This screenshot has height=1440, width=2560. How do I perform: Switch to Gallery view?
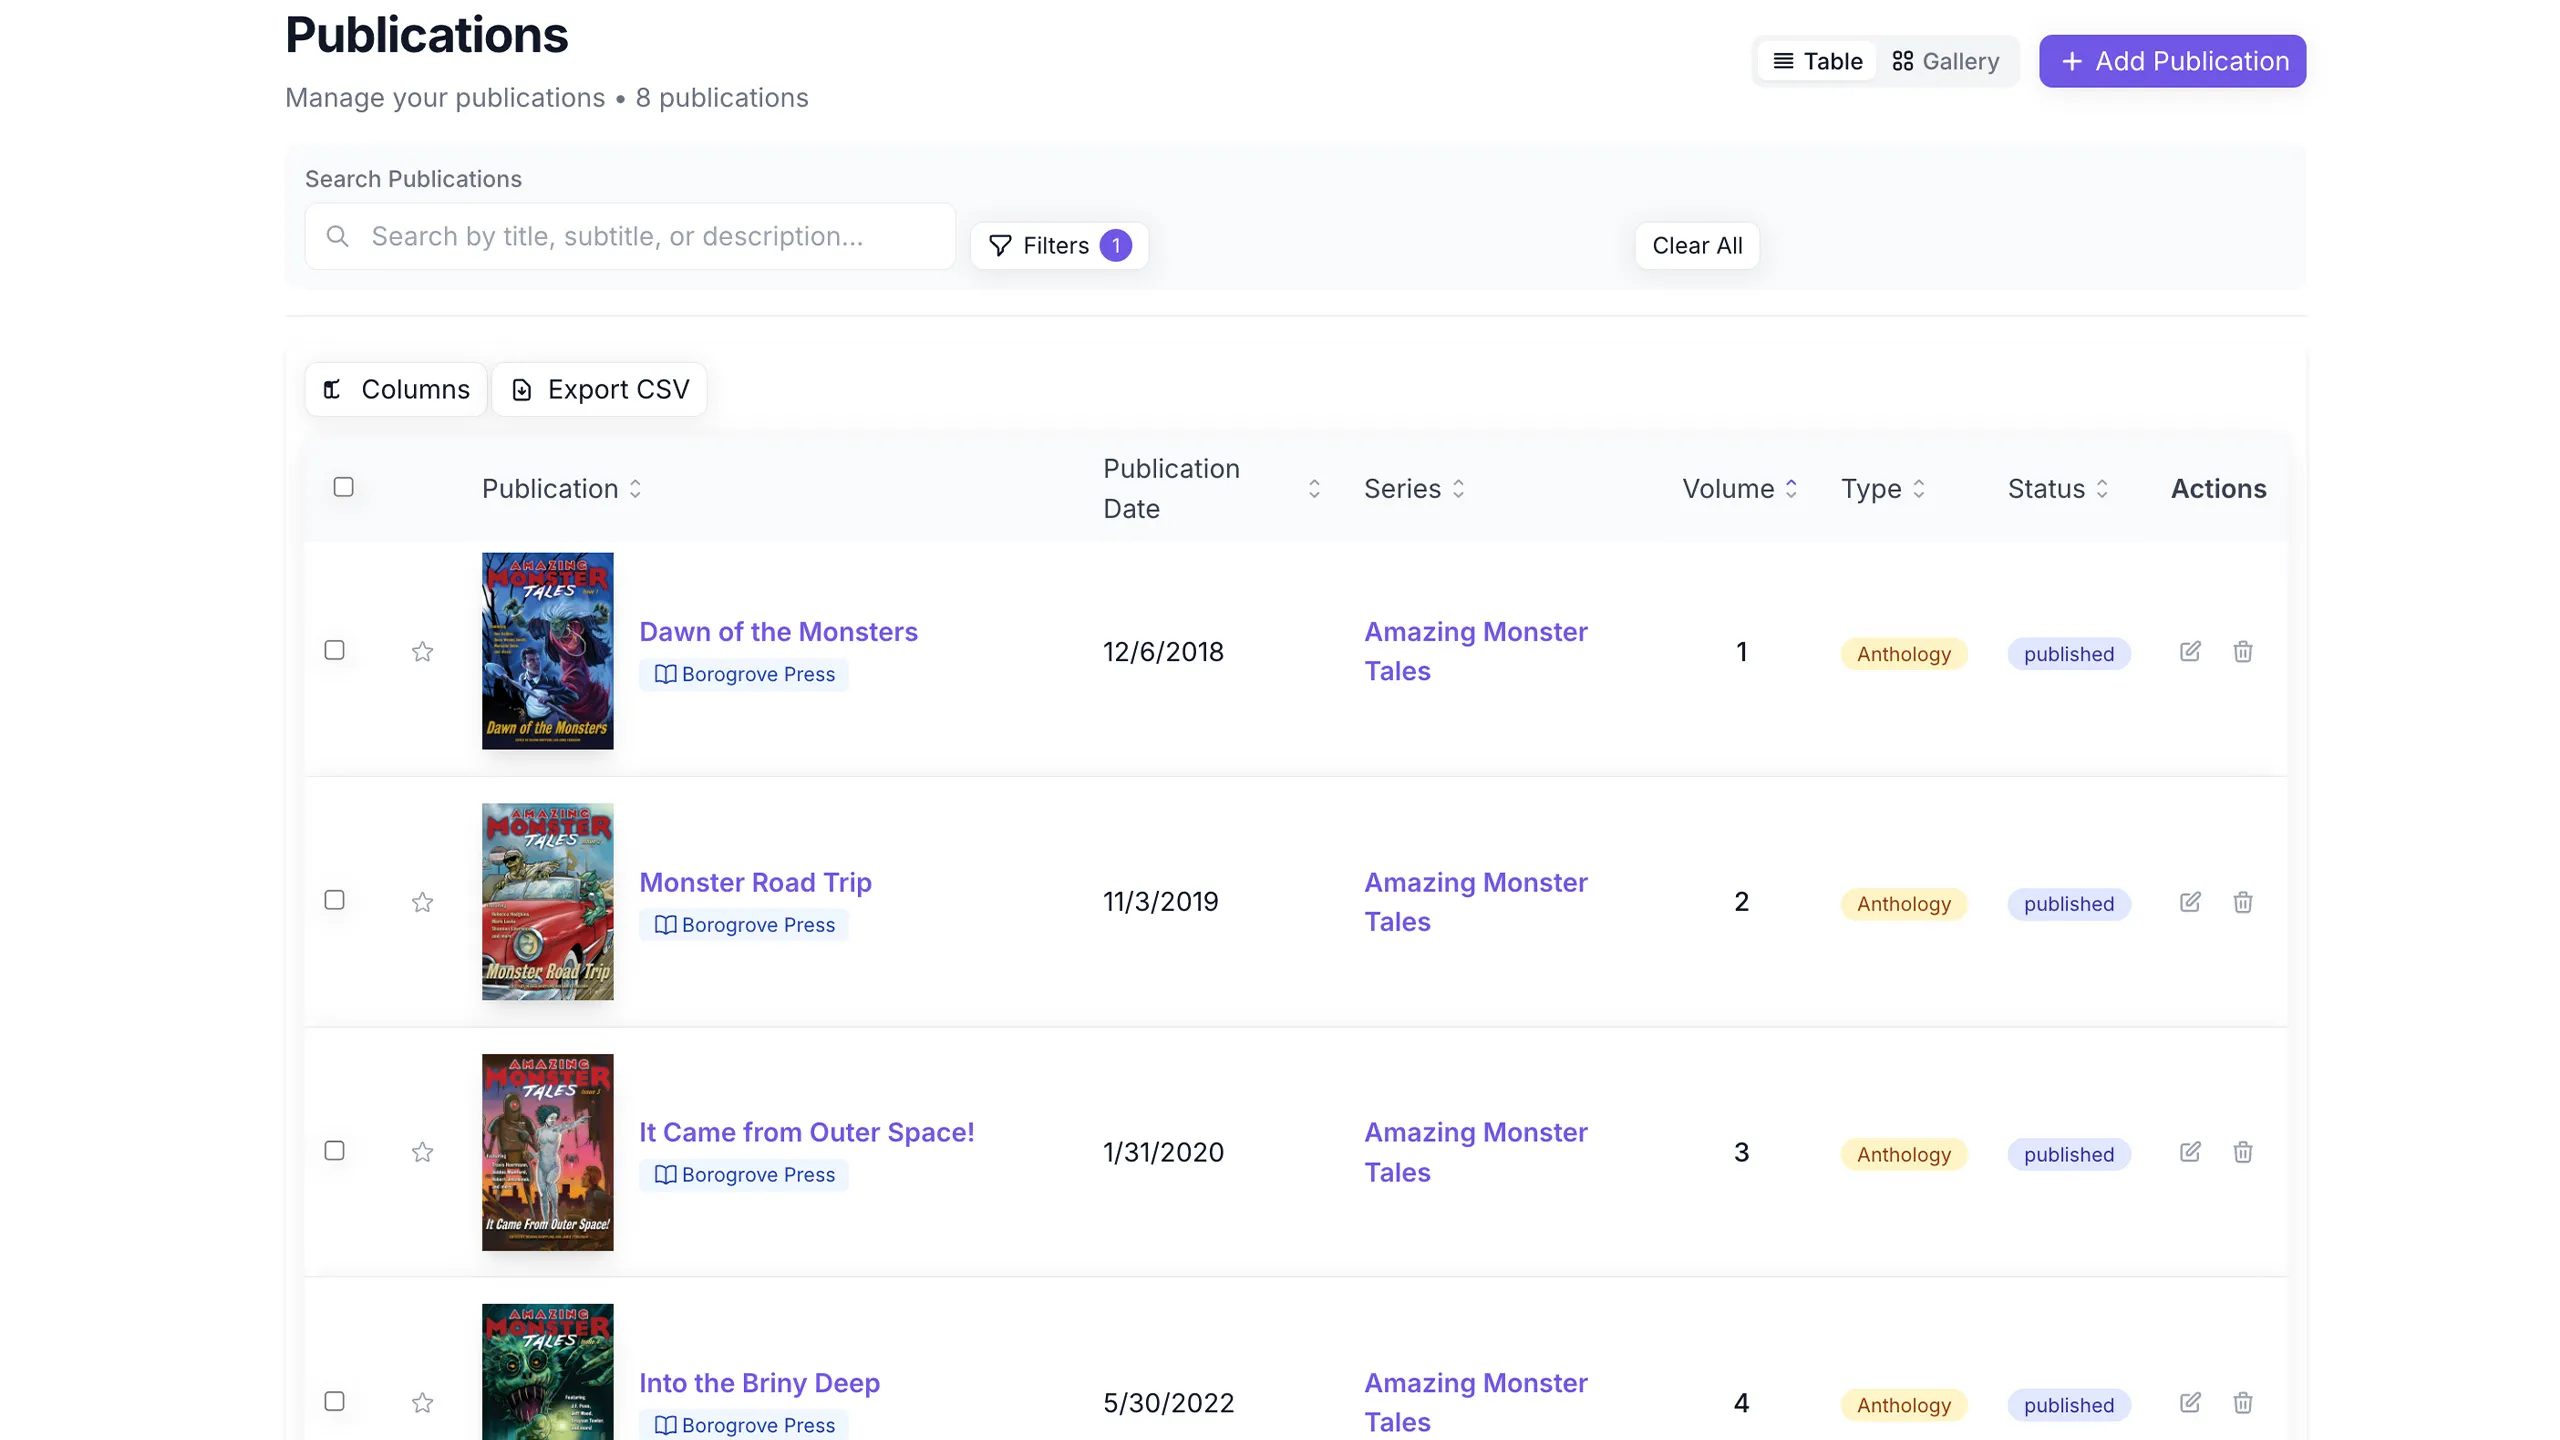1945,60
